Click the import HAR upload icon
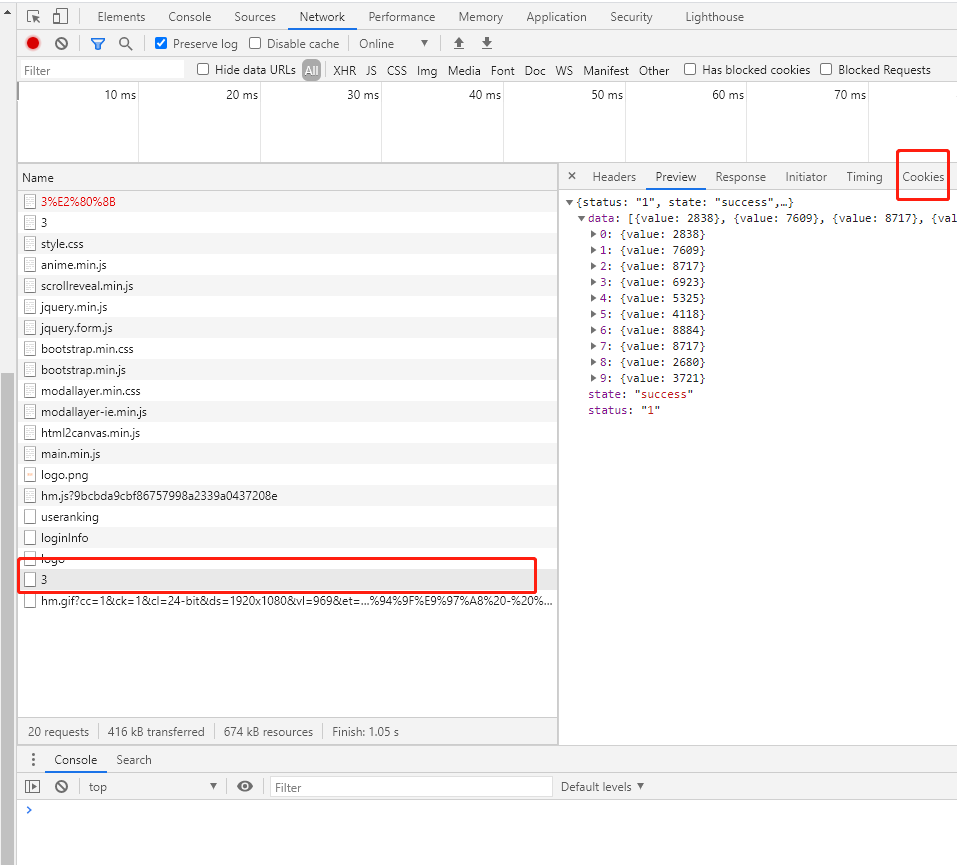The height and width of the screenshot is (865, 957). click(x=459, y=44)
